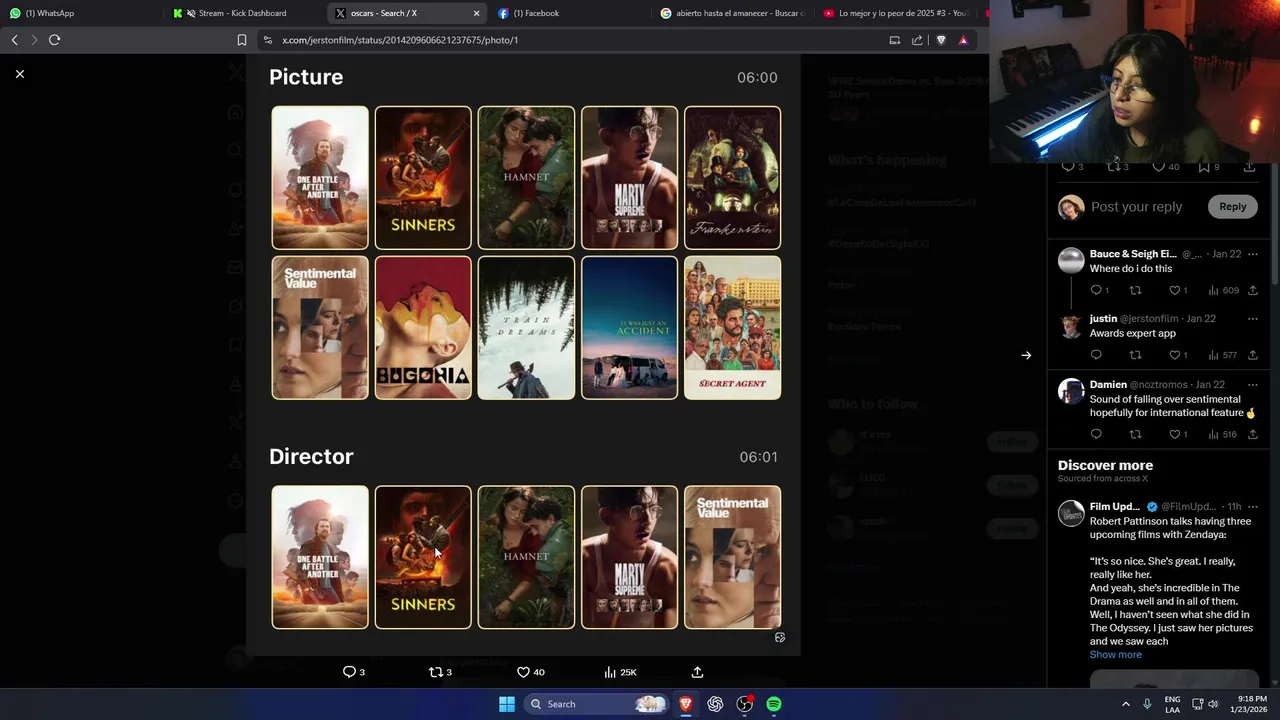Click the browser back arrow

(x=14, y=40)
